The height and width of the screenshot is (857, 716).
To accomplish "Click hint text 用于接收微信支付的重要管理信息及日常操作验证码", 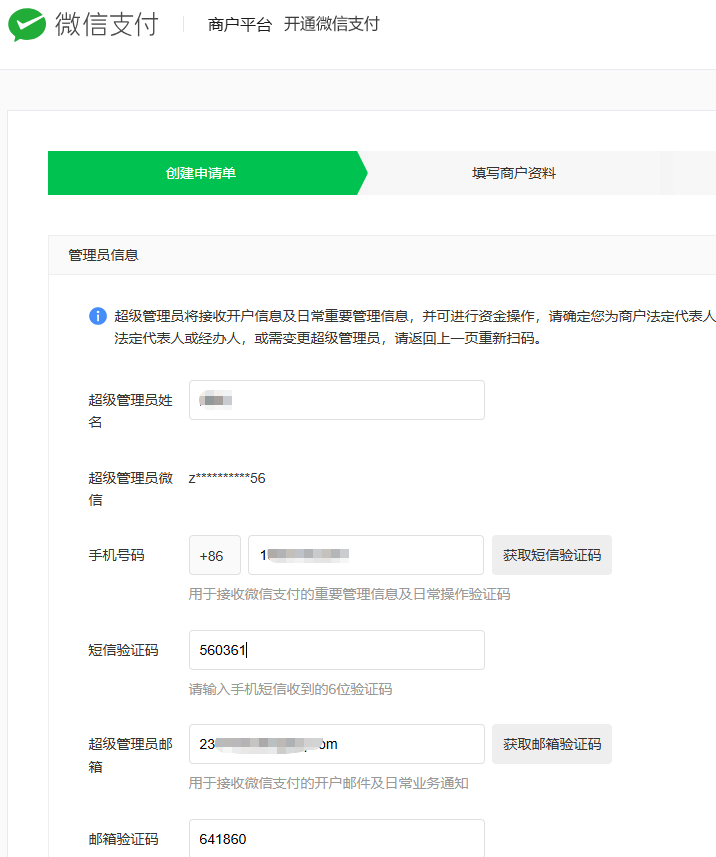I will (349, 594).
